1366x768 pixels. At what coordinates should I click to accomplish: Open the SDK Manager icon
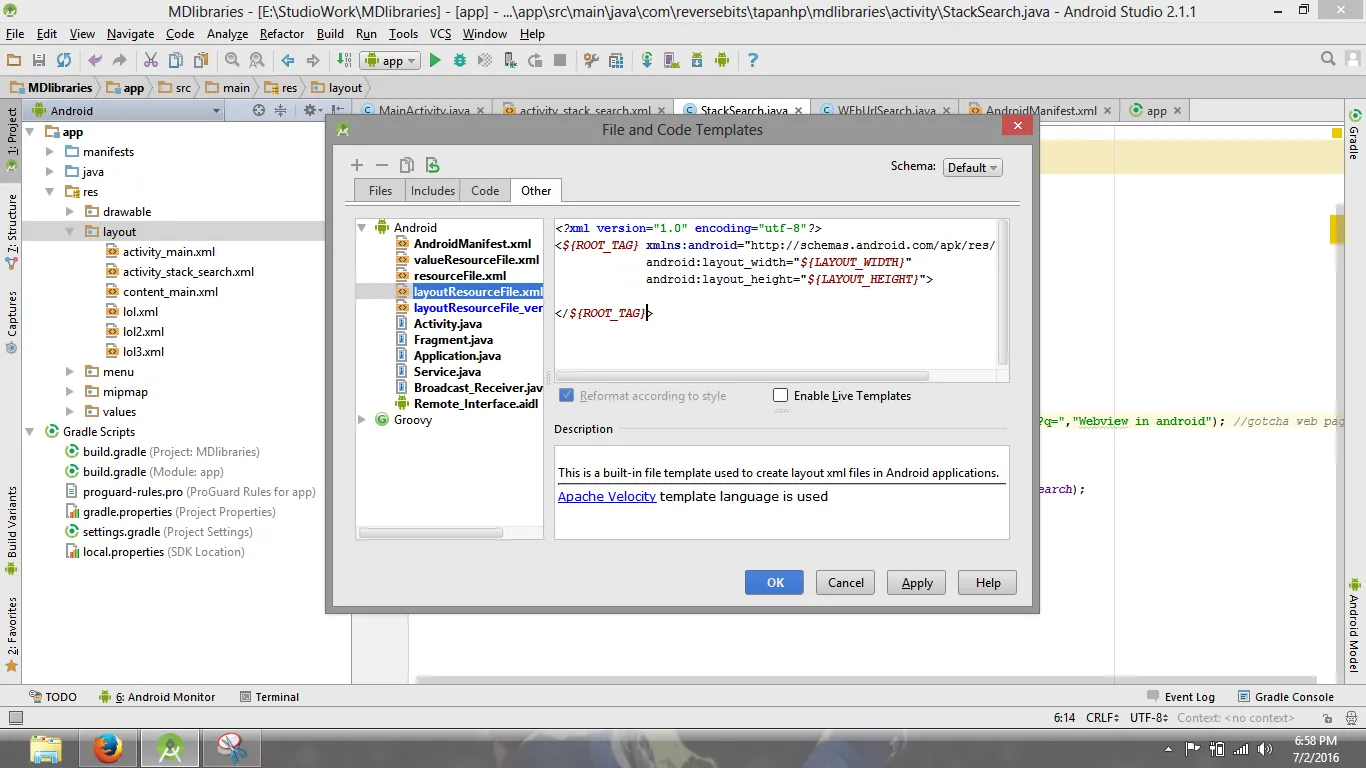(x=697, y=60)
